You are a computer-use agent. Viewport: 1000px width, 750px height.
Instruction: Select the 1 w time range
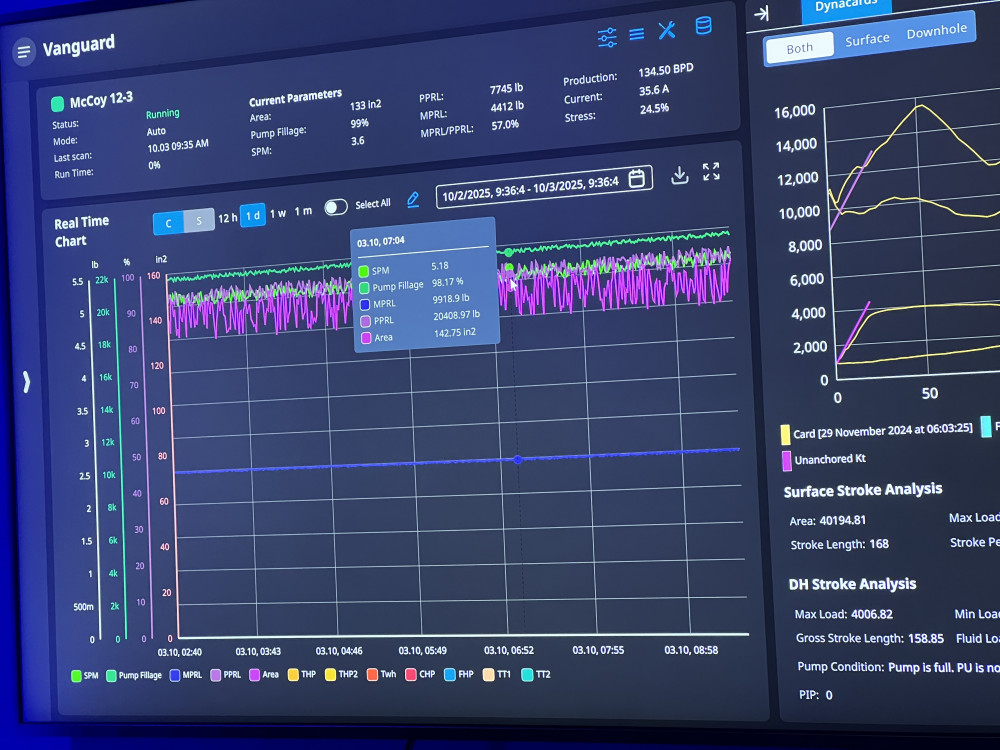click(x=277, y=213)
